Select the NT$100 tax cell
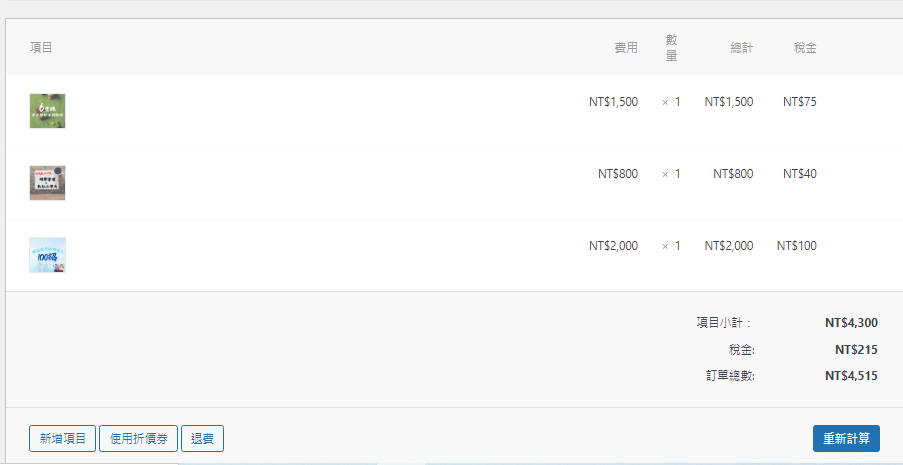This screenshot has width=903, height=465. pyautogui.click(x=797, y=246)
